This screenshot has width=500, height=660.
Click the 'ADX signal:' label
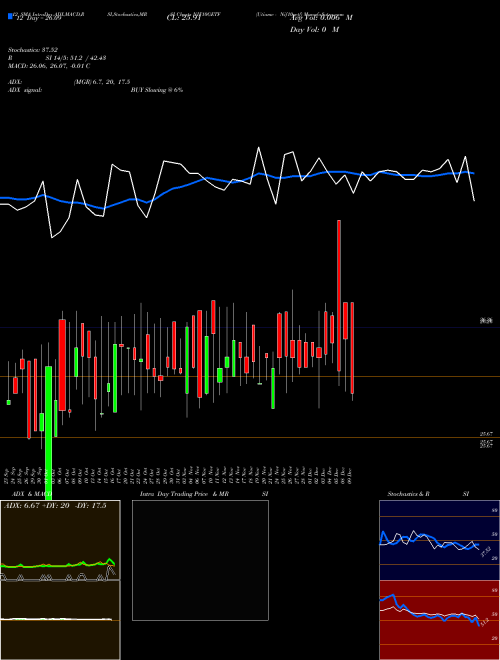click(25, 90)
